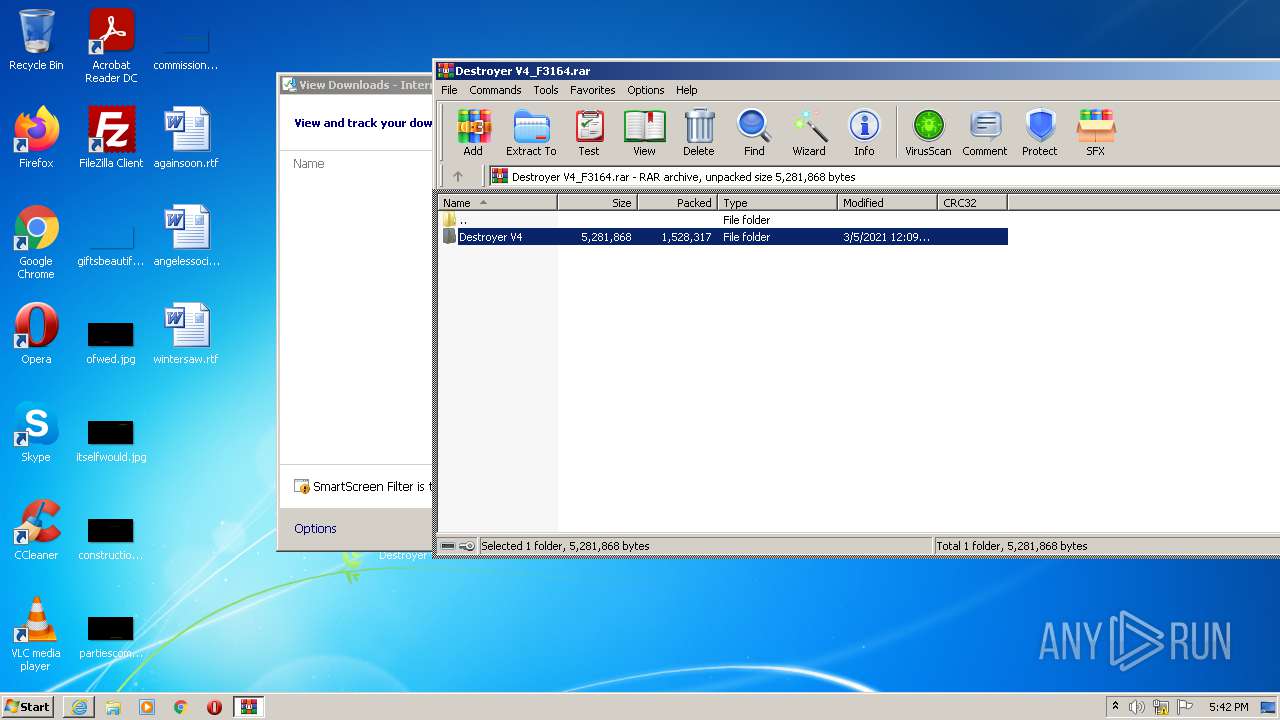Click the Delete trash icon in WinRAR
1280x720 pixels.
point(698,134)
